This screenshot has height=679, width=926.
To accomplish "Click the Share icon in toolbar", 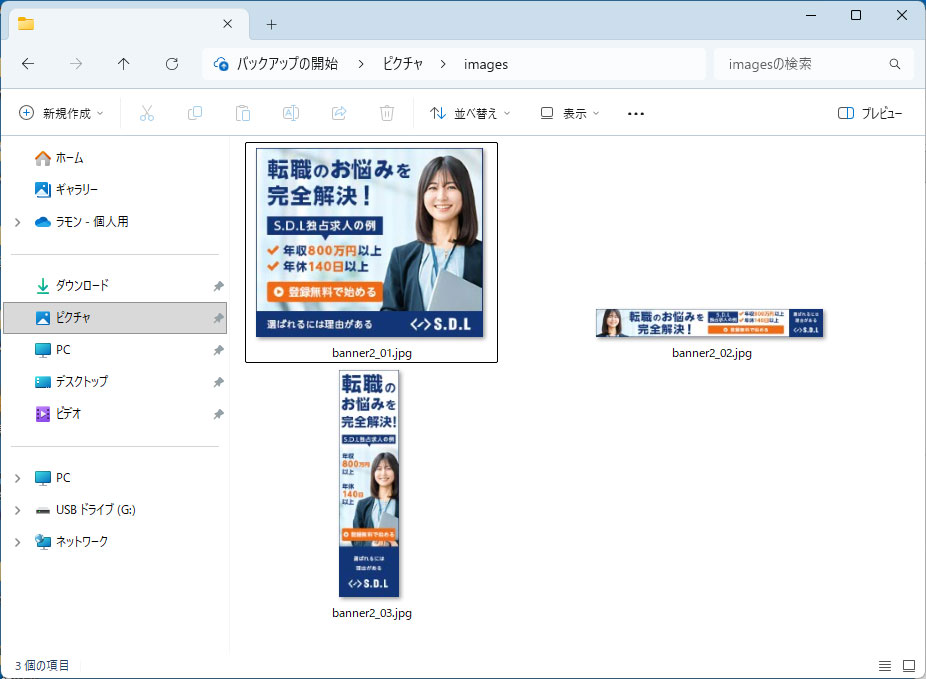I will [x=339, y=113].
